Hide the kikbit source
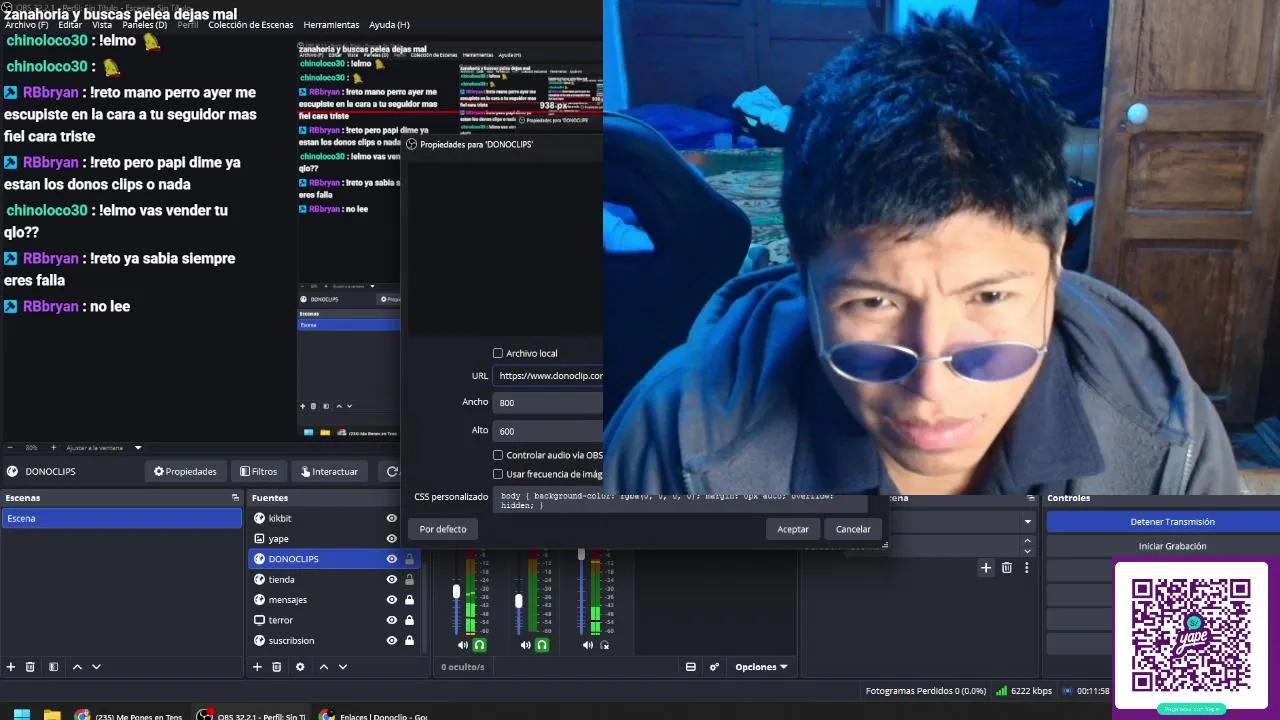Viewport: 1280px width, 720px height. (392, 518)
